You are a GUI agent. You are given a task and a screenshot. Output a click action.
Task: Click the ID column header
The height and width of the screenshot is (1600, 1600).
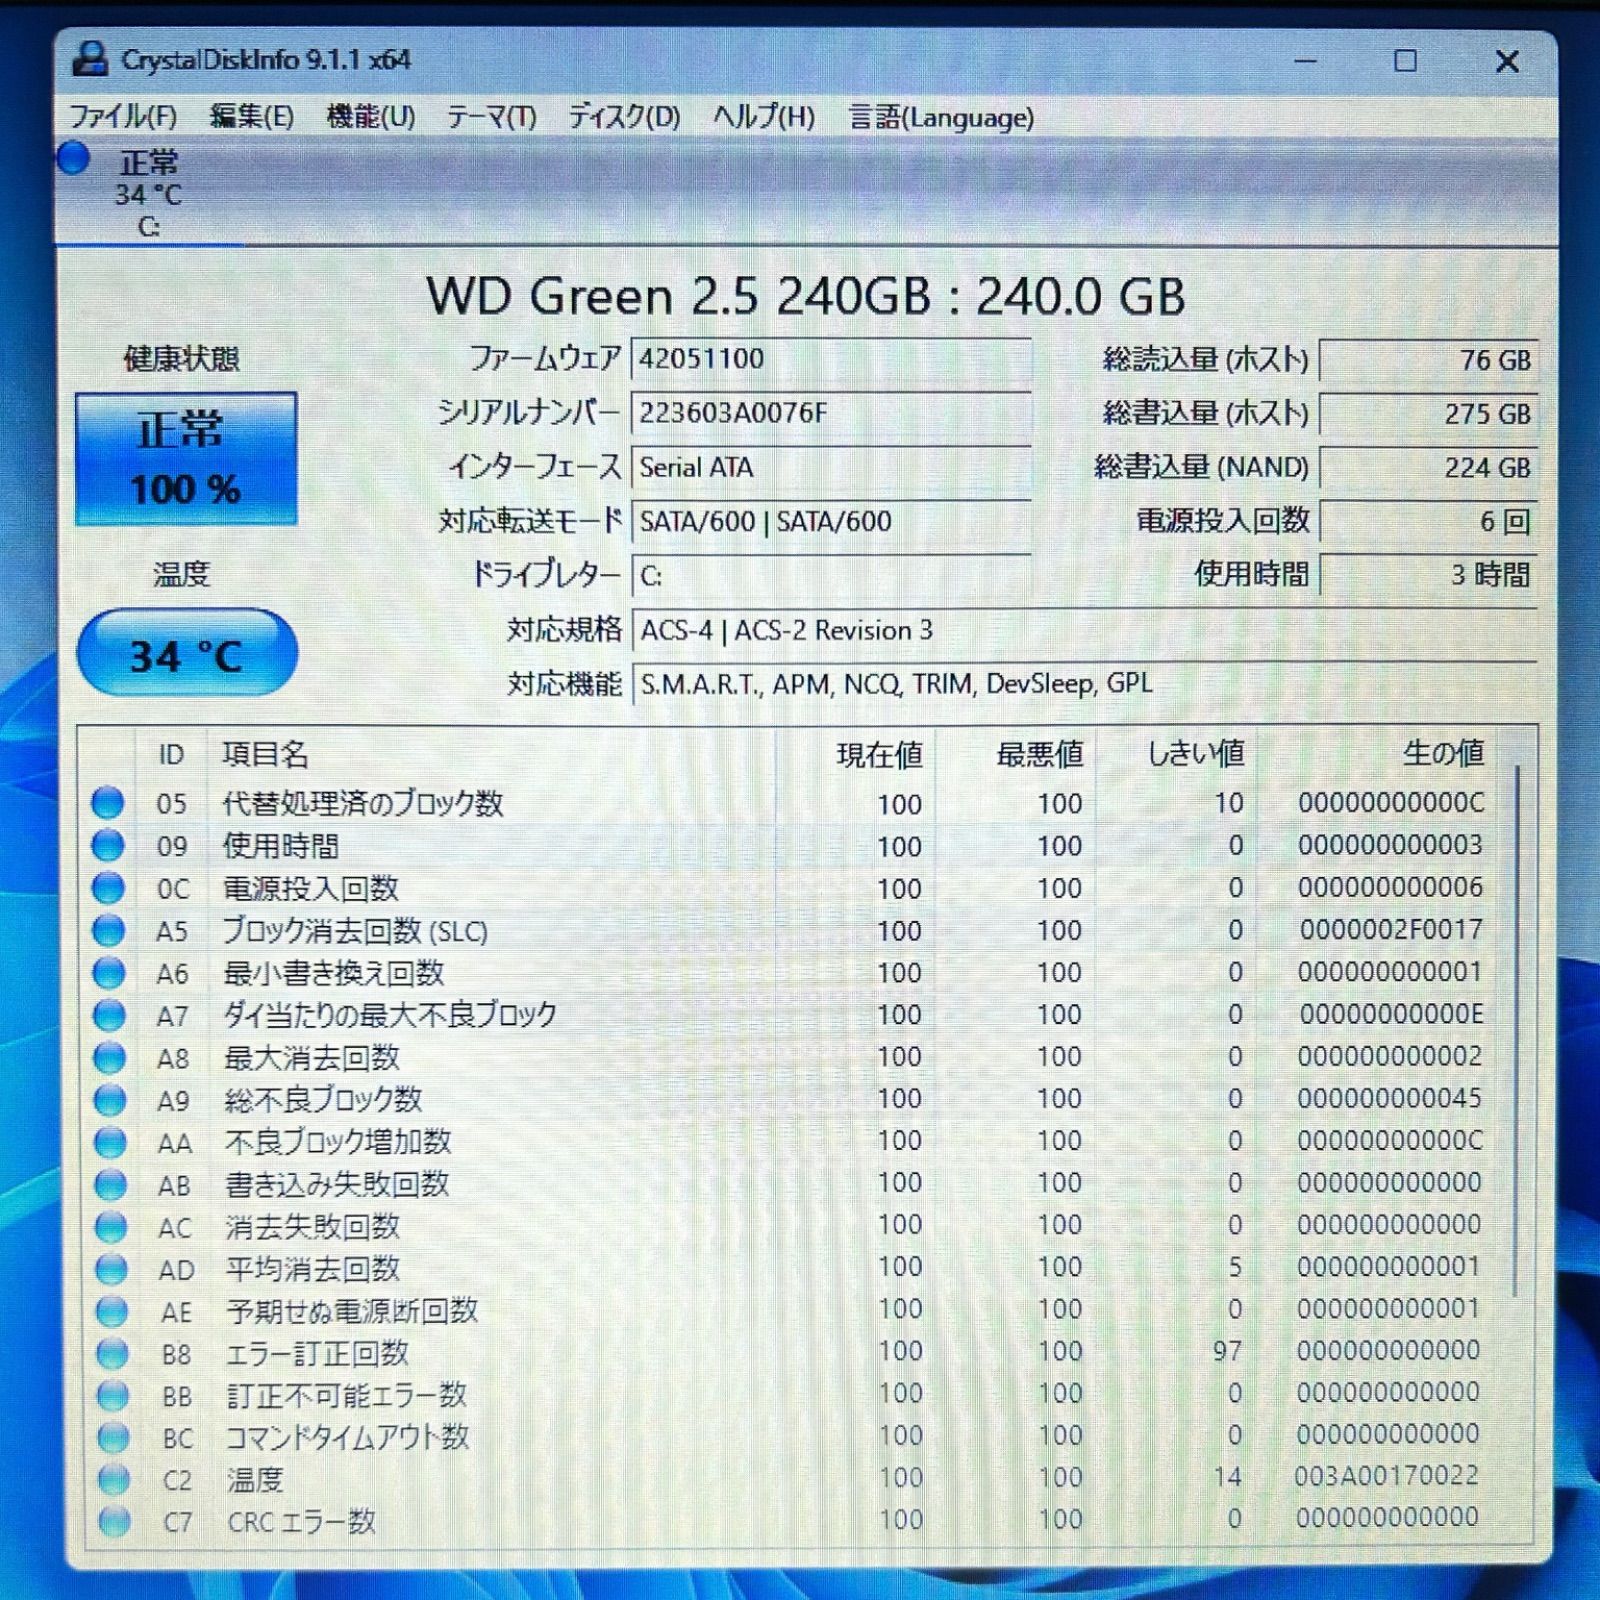click(171, 754)
